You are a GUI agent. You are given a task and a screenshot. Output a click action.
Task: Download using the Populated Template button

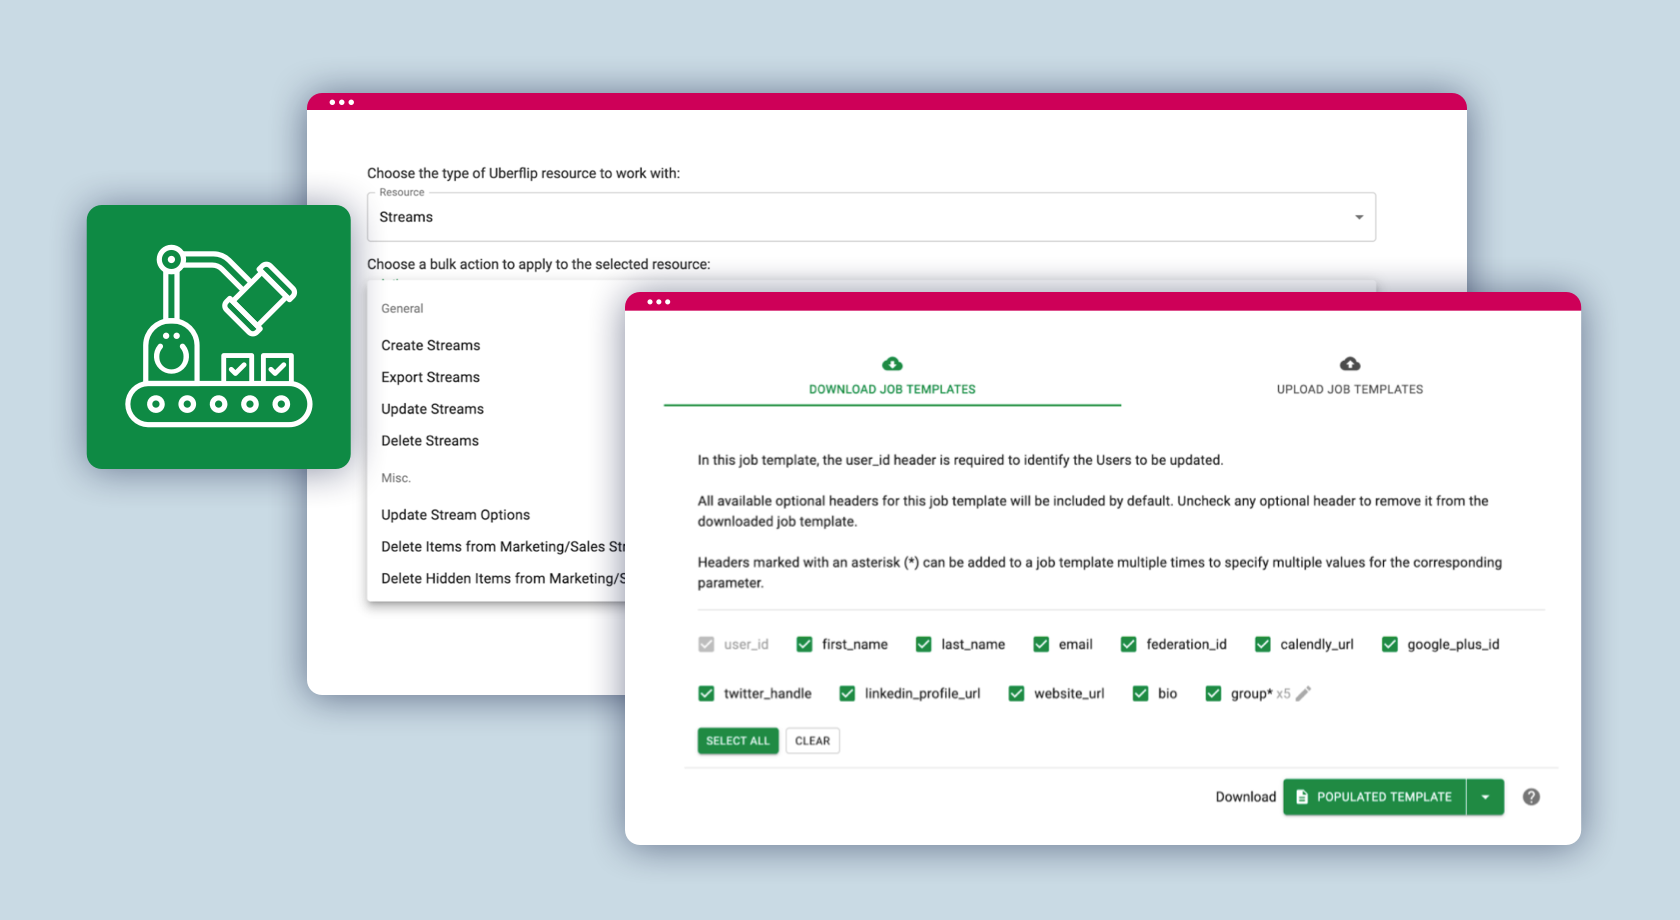coord(1375,797)
